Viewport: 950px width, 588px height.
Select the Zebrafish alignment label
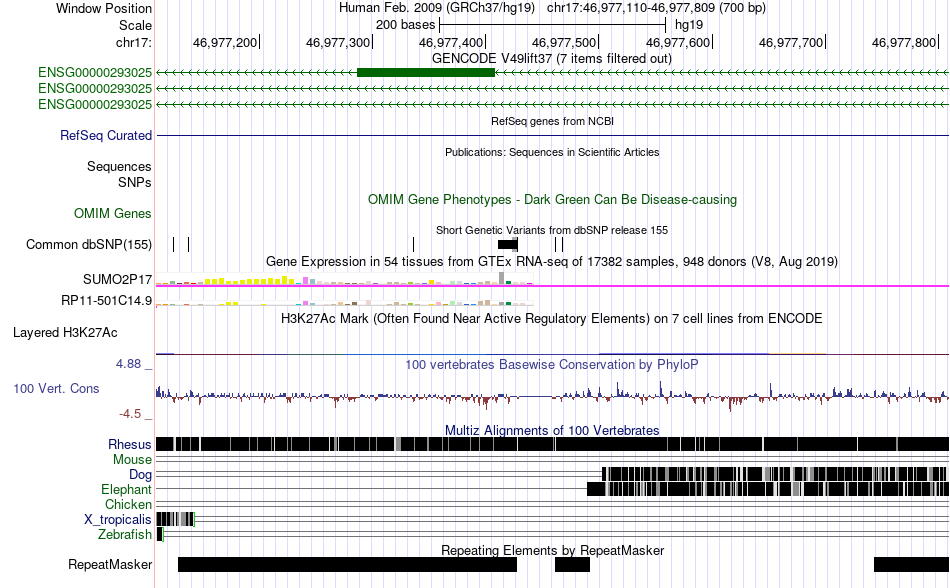124,535
